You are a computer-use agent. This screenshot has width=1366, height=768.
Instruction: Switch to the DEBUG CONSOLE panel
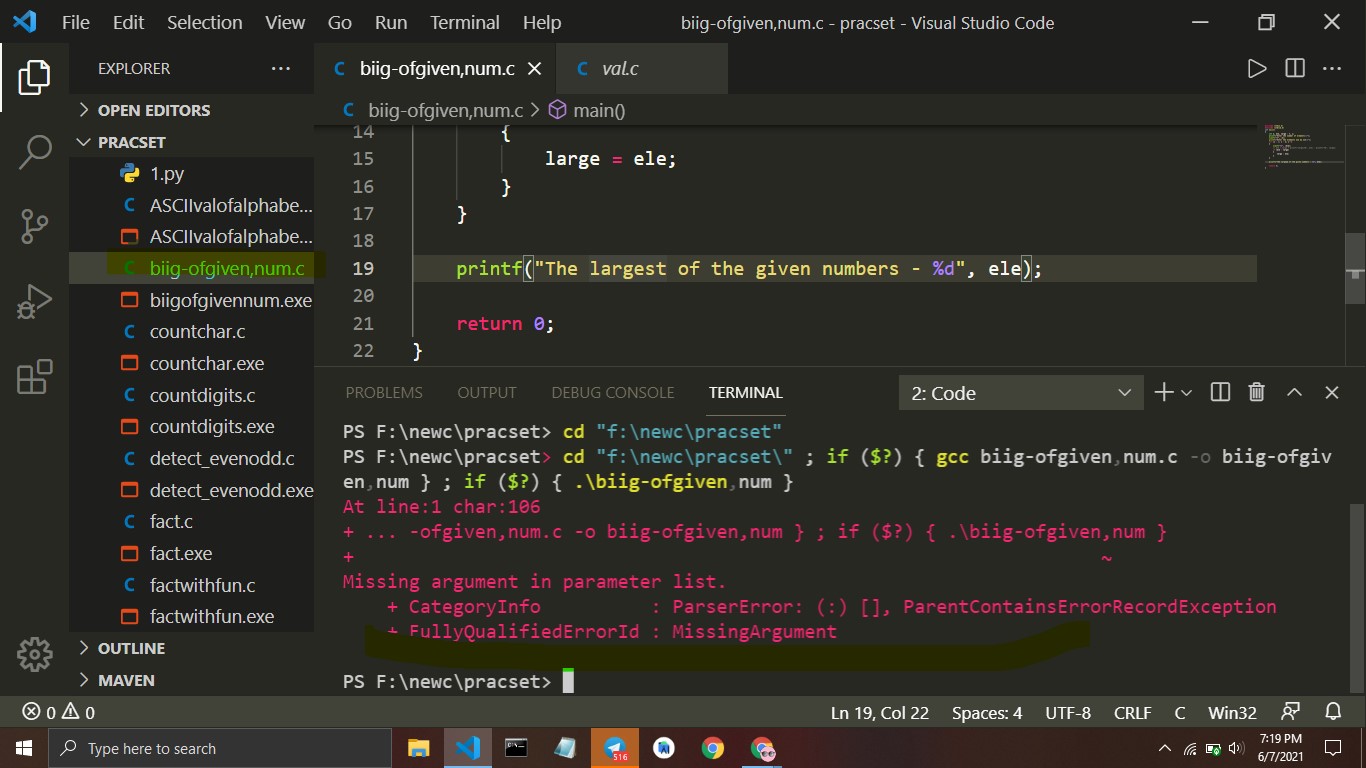[x=612, y=392]
